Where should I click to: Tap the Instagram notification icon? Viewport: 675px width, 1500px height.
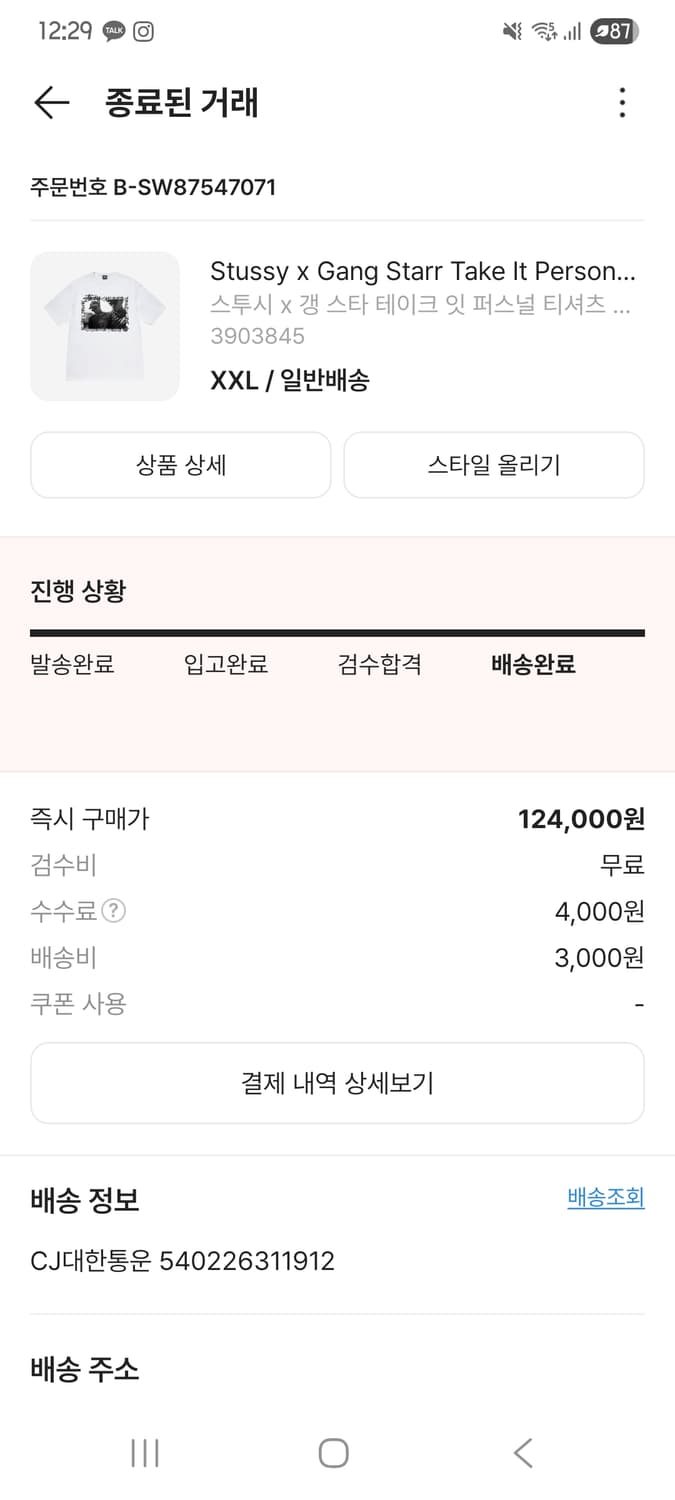pyautogui.click(x=145, y=31)
